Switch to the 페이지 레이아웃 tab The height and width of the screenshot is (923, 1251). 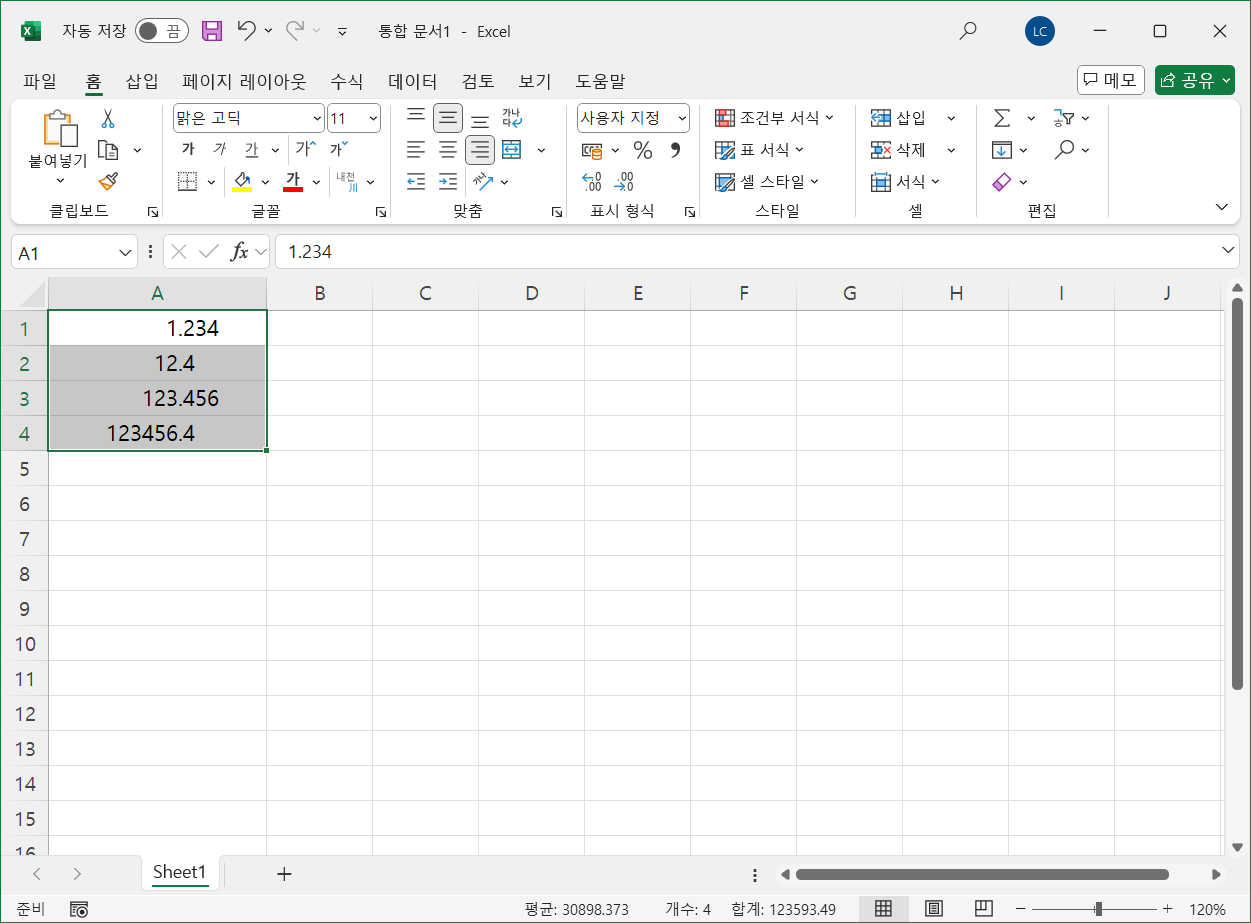tap(244, 81)
